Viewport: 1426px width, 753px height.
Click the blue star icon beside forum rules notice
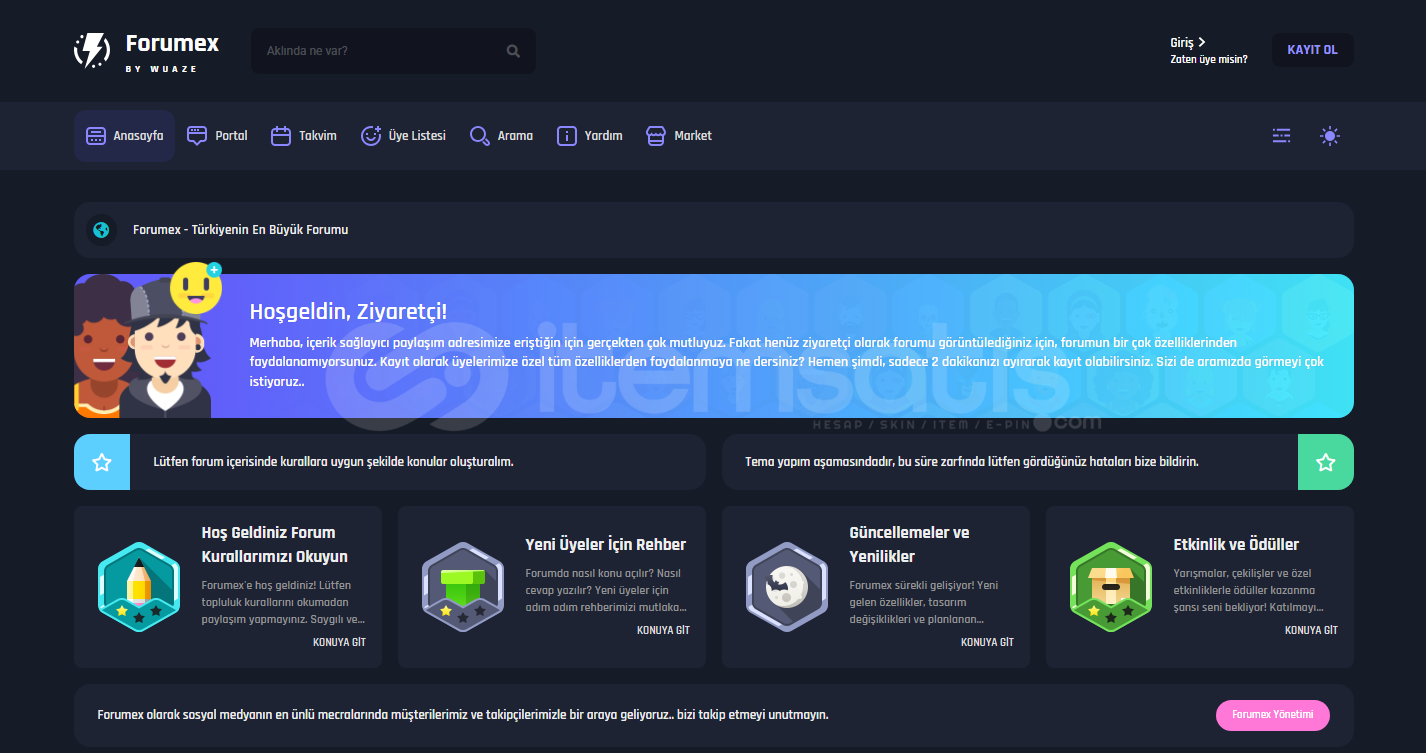pyautogui.click(x=102, y=462)
